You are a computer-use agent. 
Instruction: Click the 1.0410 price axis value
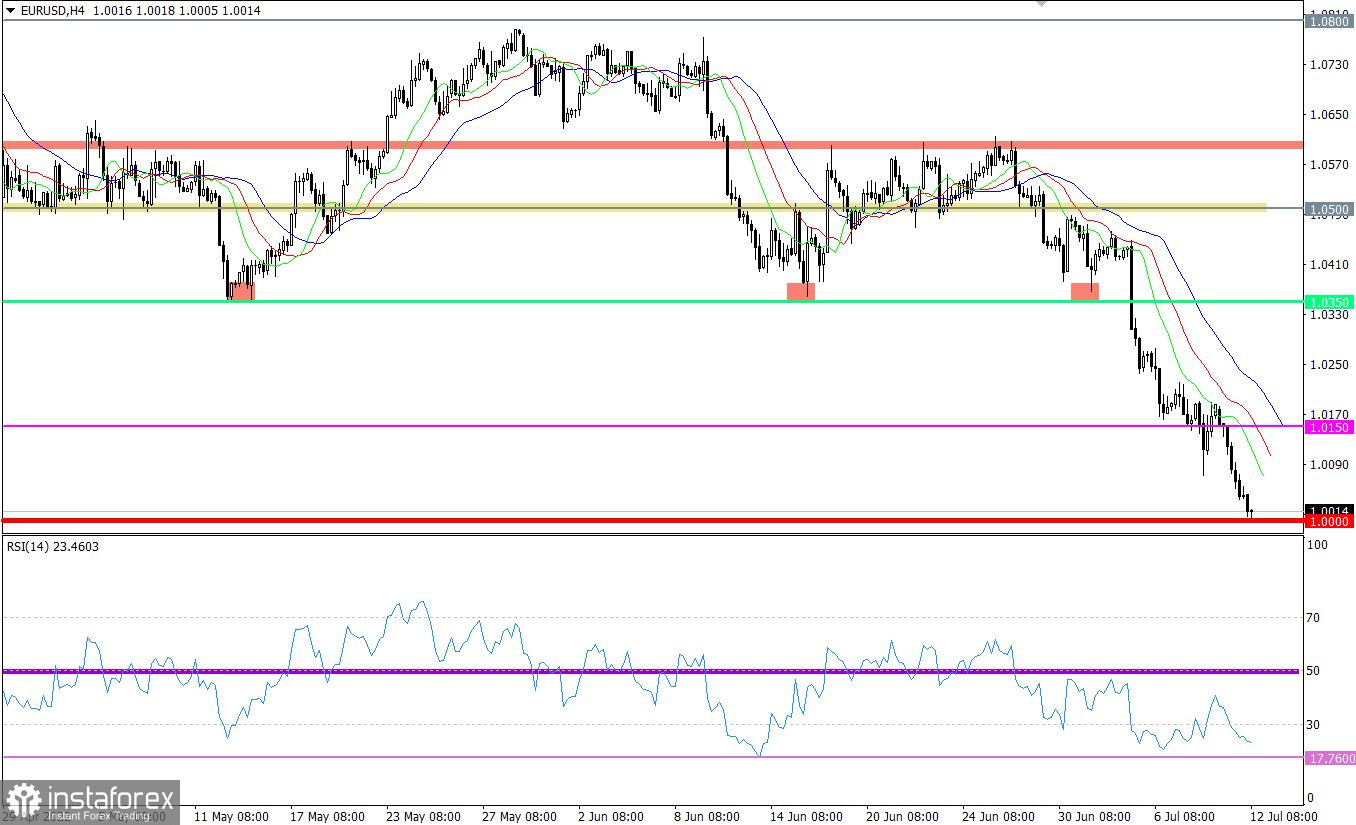point(1328,264)
